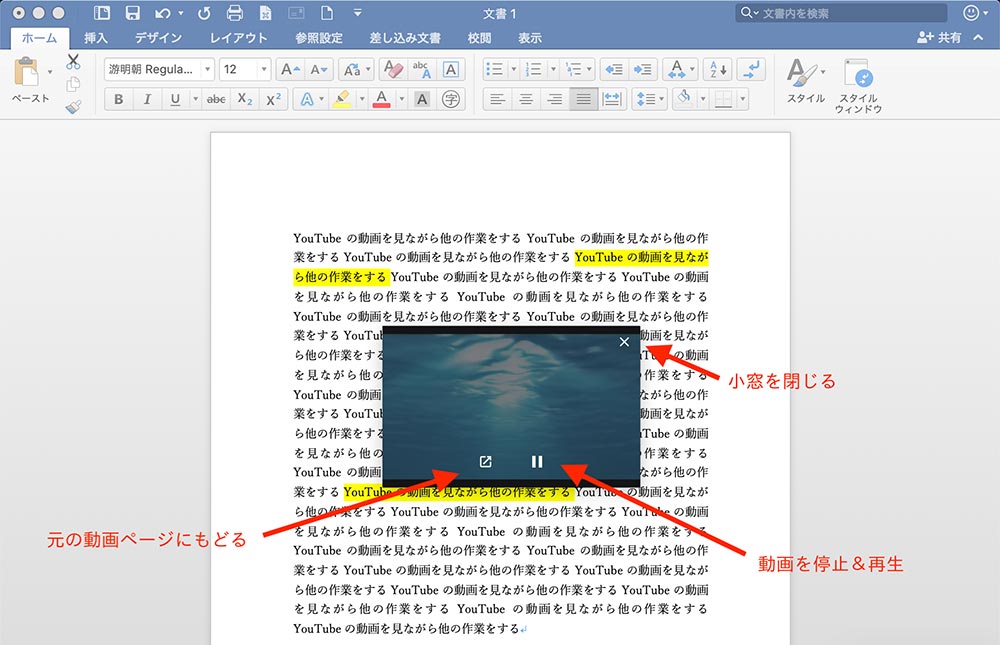Select the Format Painter brush

[x=73, y=107]
